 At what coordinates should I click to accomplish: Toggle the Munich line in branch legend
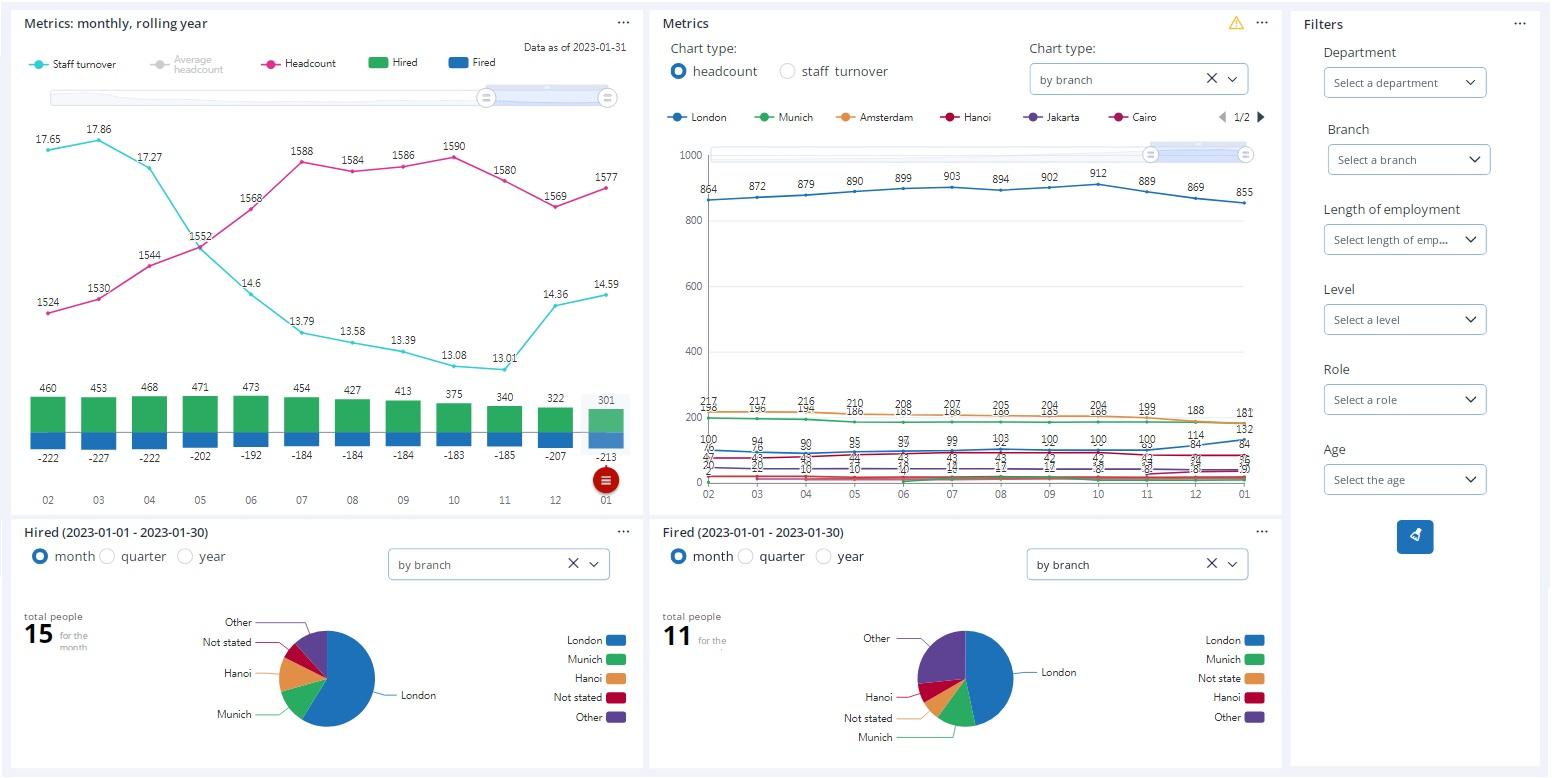tap(785, 117)
